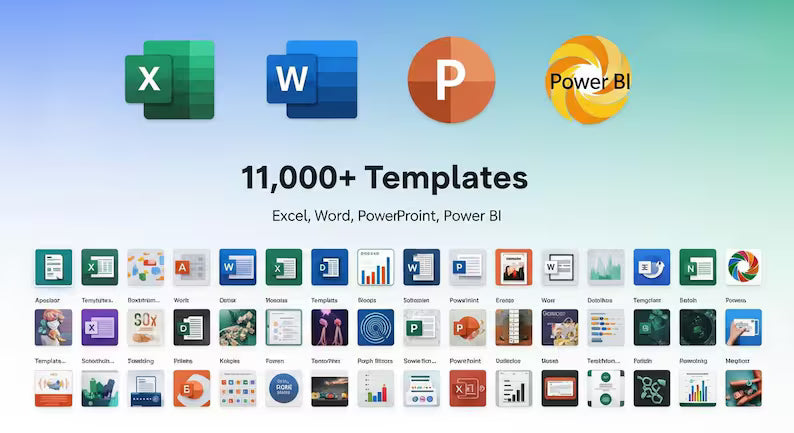The height and width of the screenshot is (433, 794).
Task: Open the orange B icon tile
Action: (x=191, y=388)
